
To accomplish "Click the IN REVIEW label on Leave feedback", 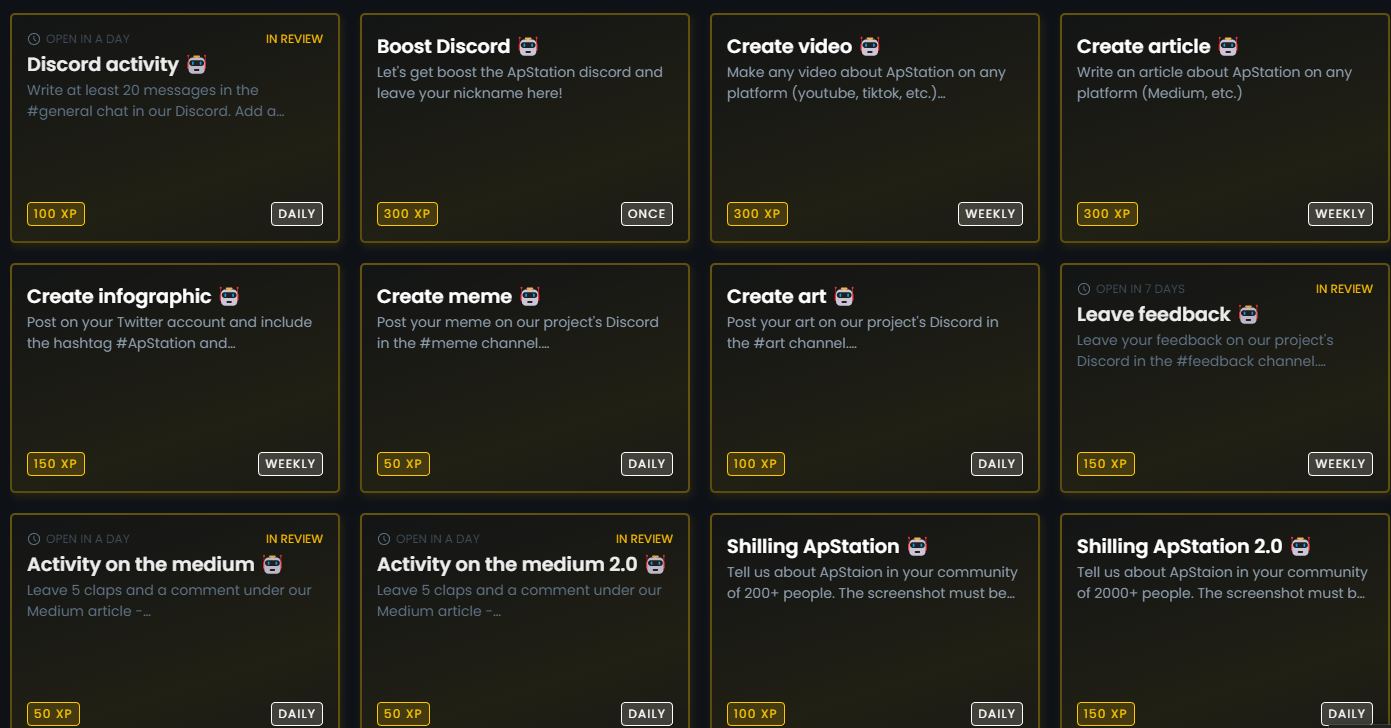I will [x=1344, y=289].
